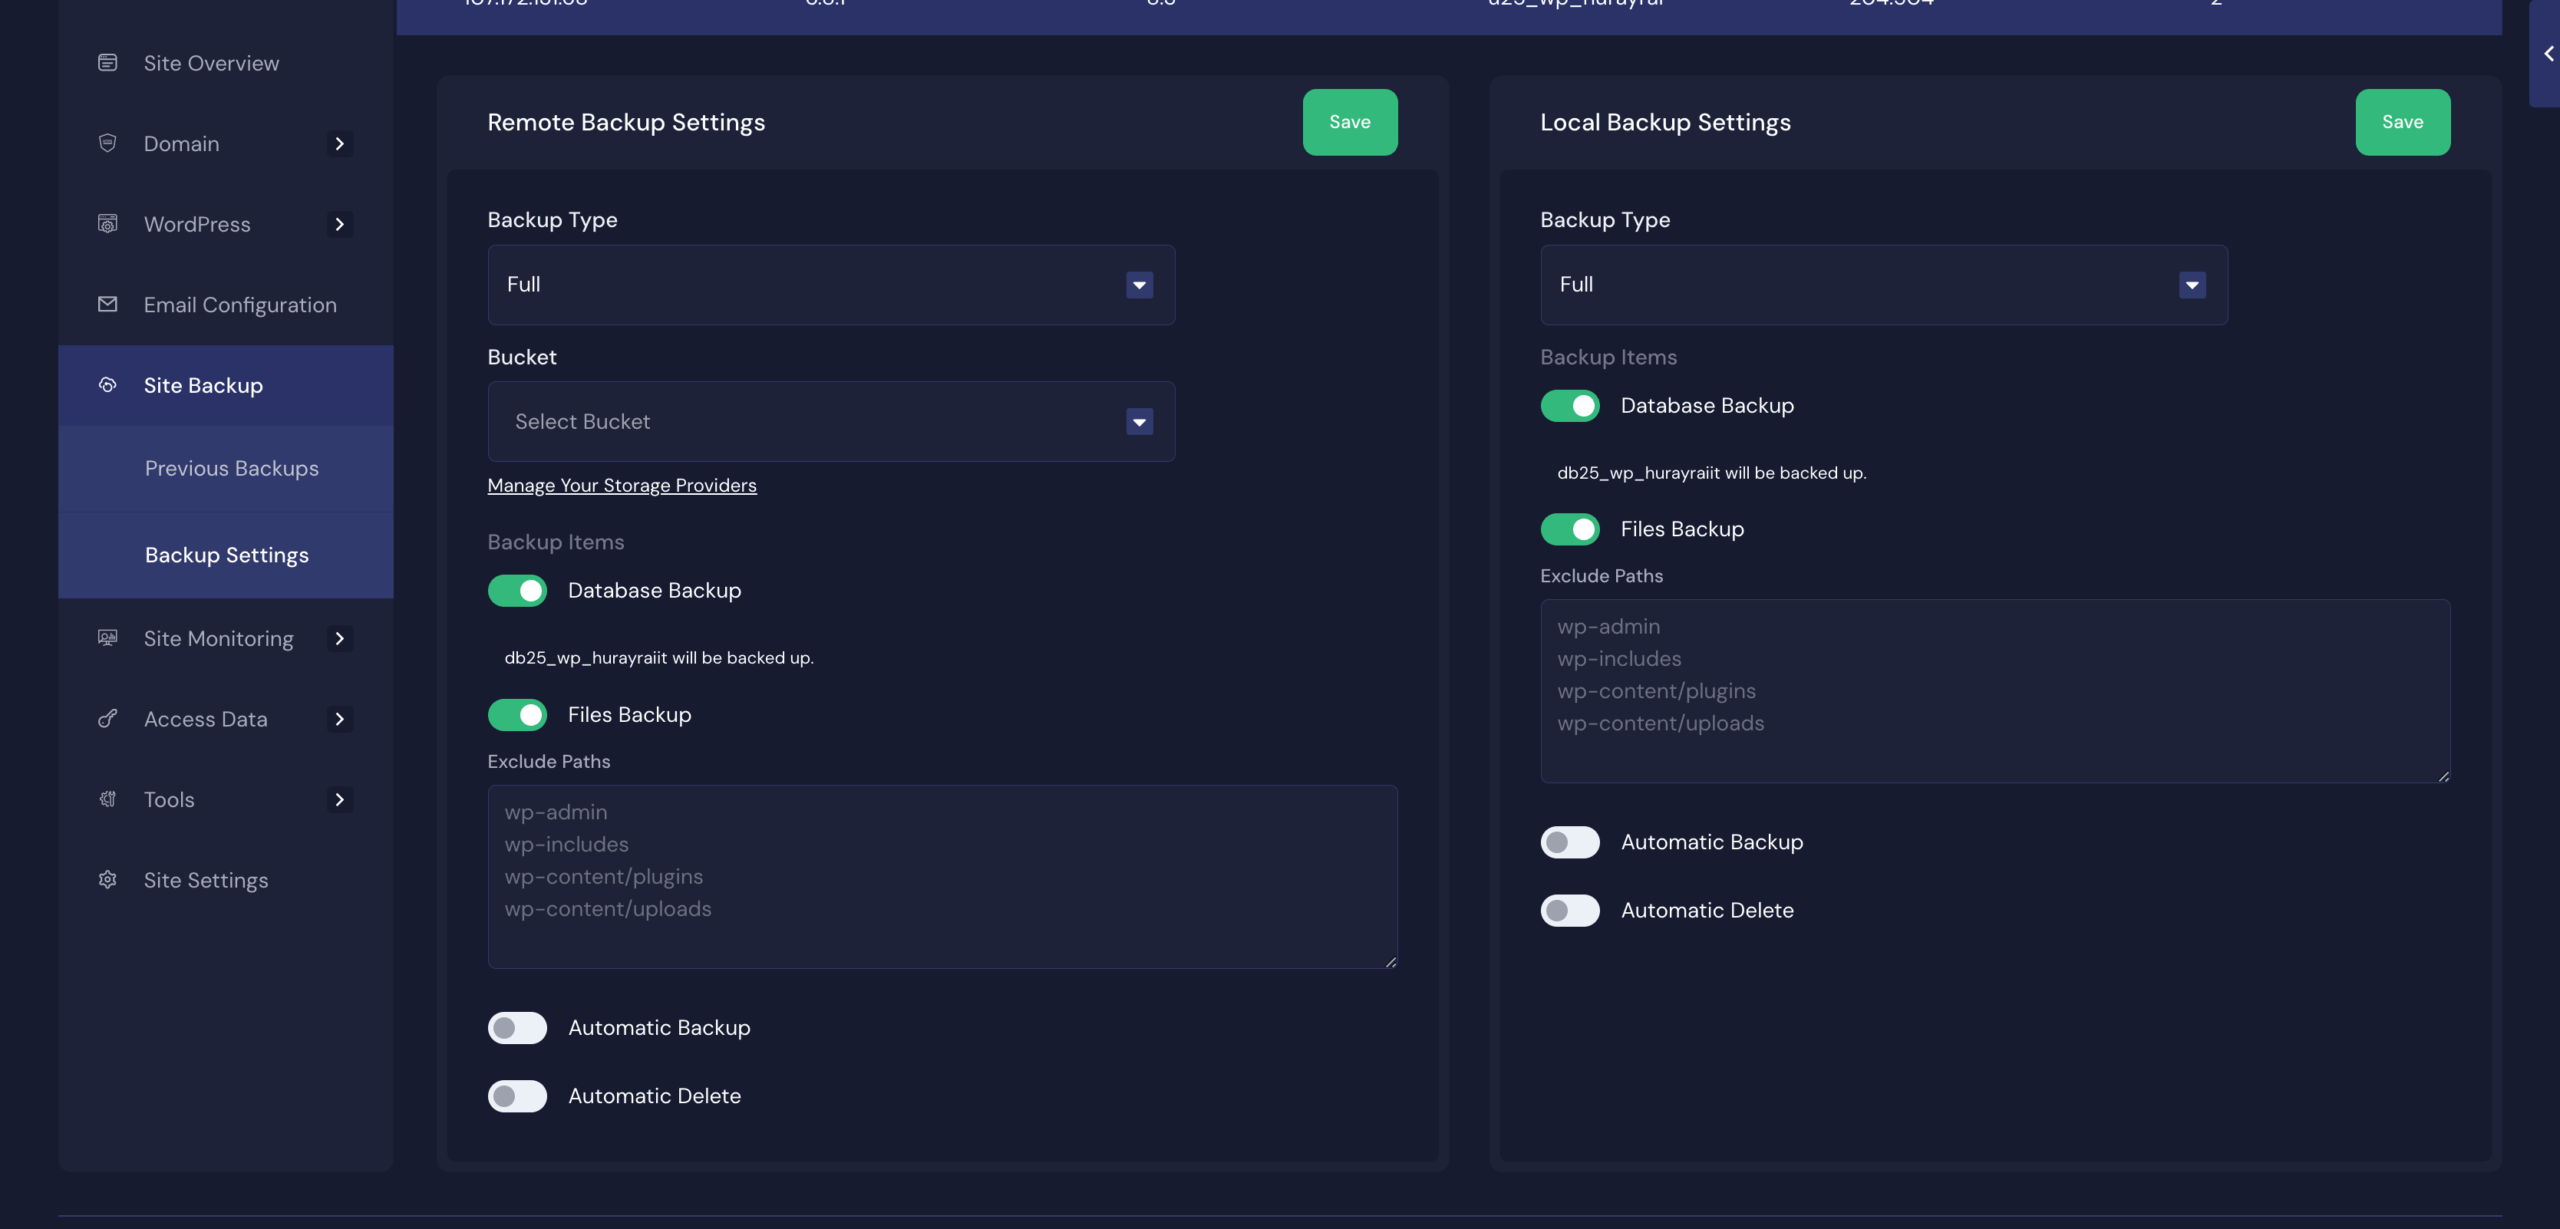This screenshot has height=1229, width=2560.
Task: Open the Select Bucket dropdown
Action: [830, 422]
